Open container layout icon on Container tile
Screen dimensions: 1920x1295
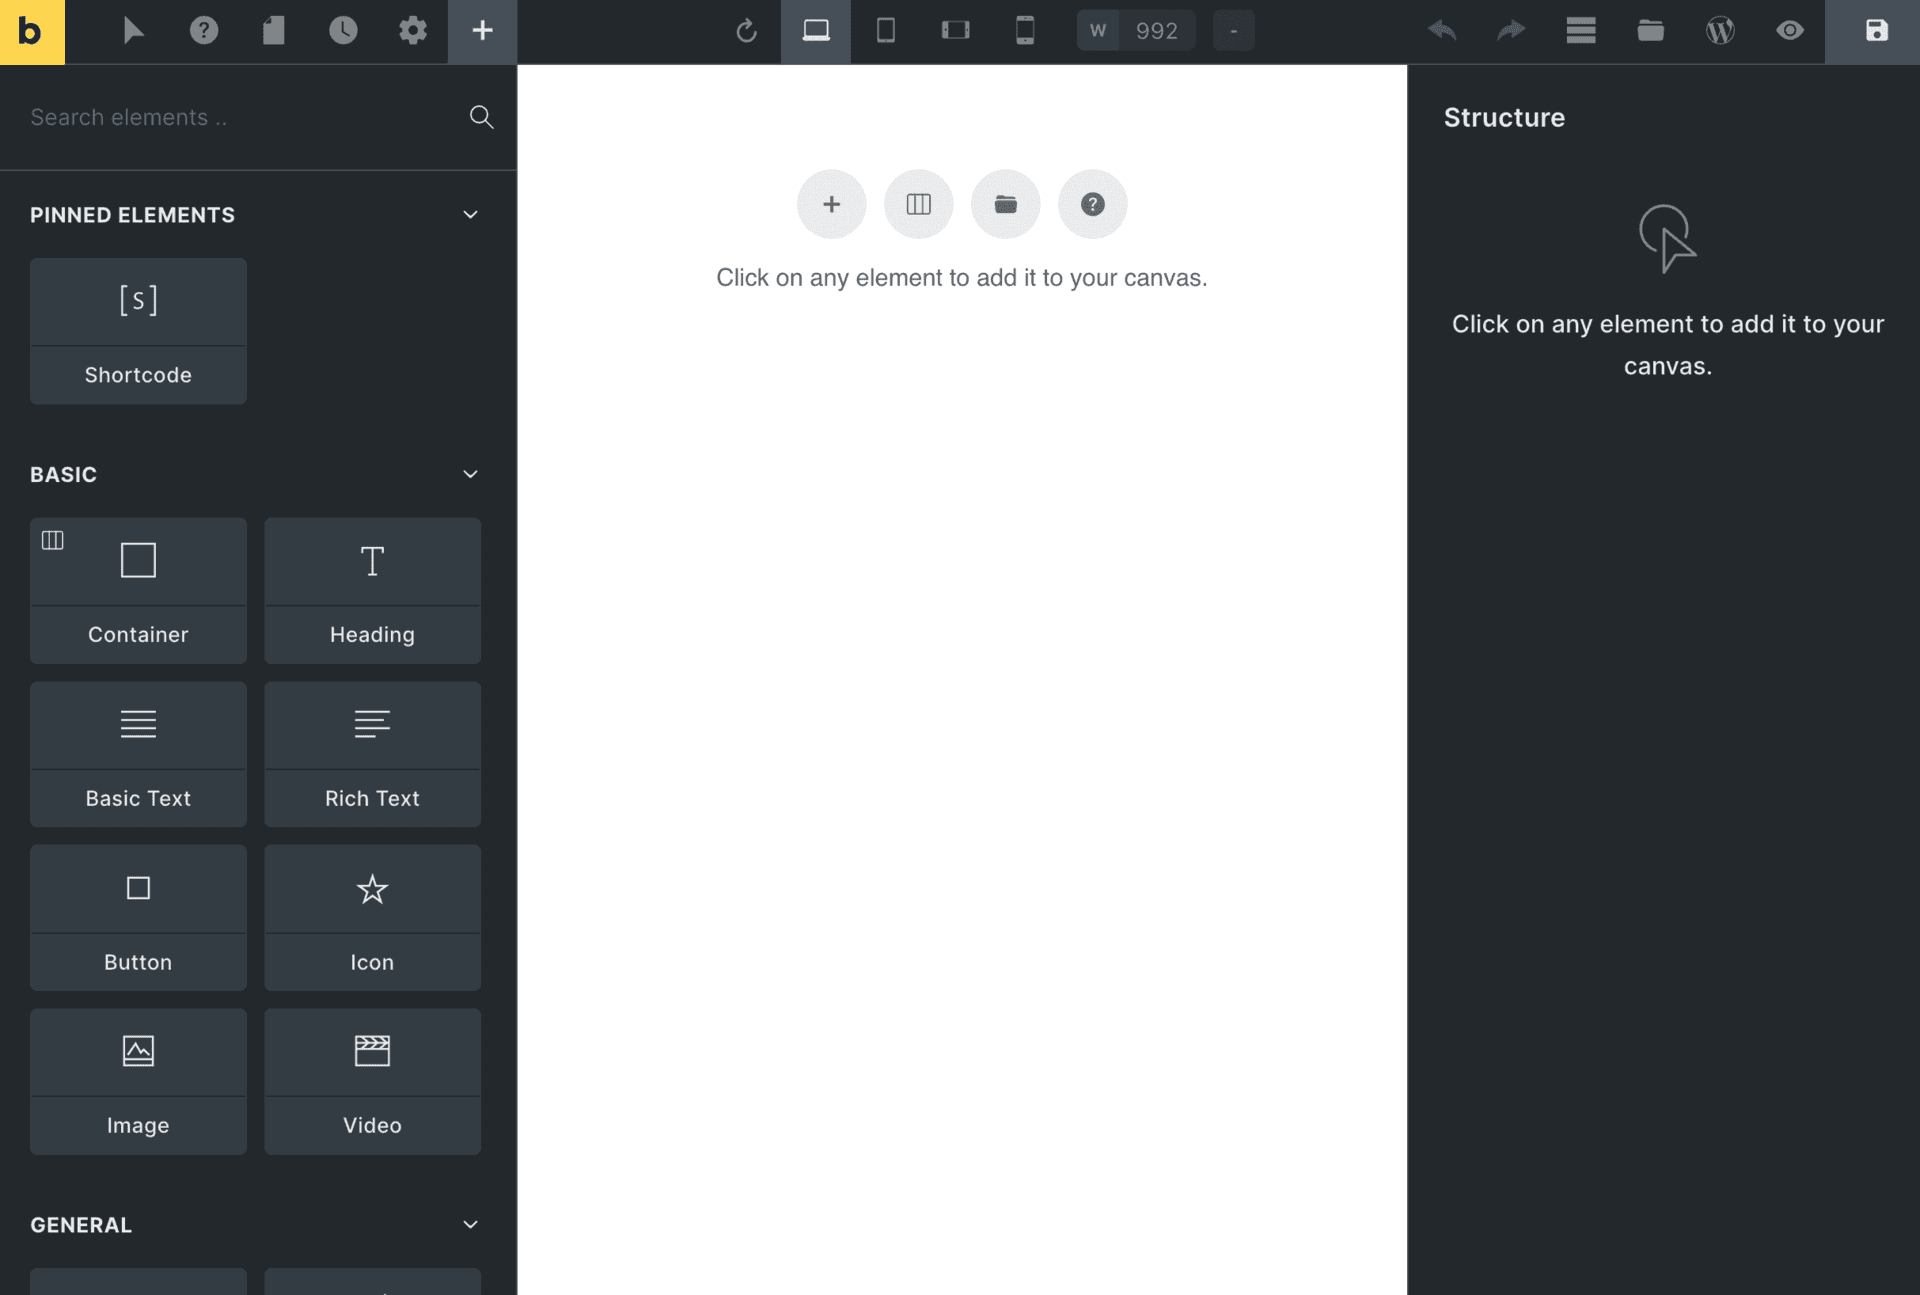click(53, 541)
